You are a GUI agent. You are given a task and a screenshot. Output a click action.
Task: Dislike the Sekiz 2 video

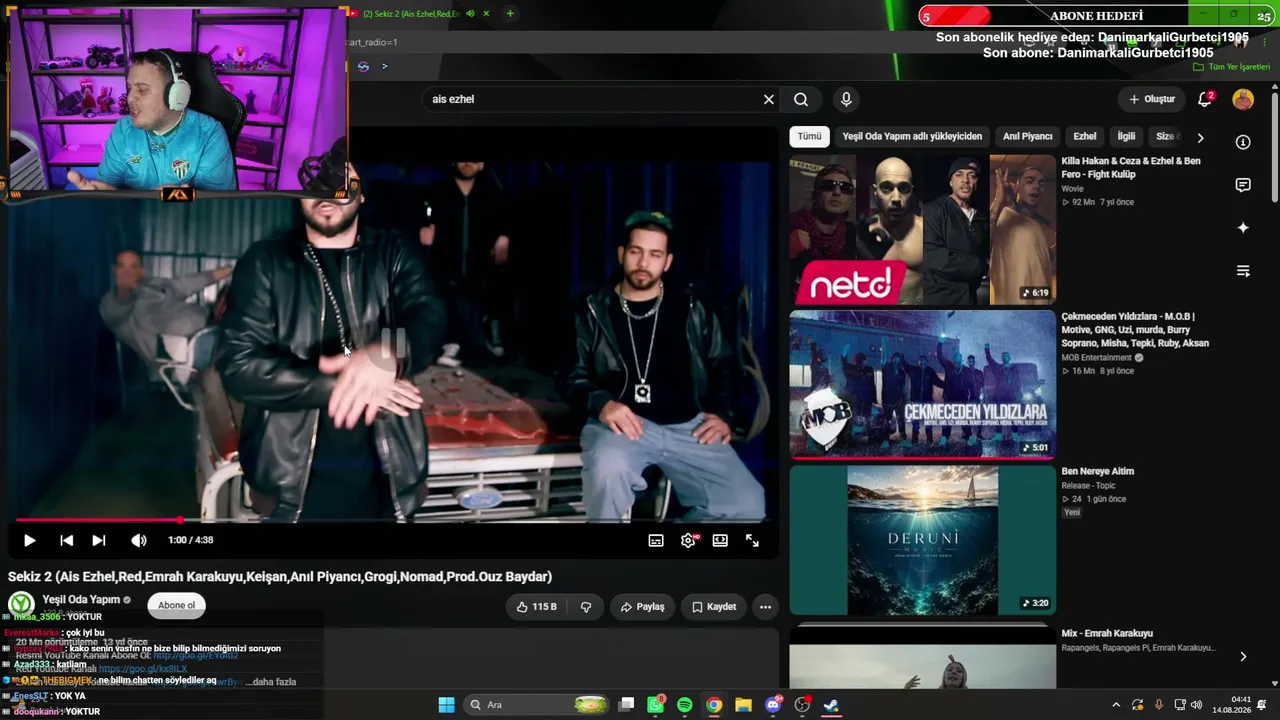(586, 607)
